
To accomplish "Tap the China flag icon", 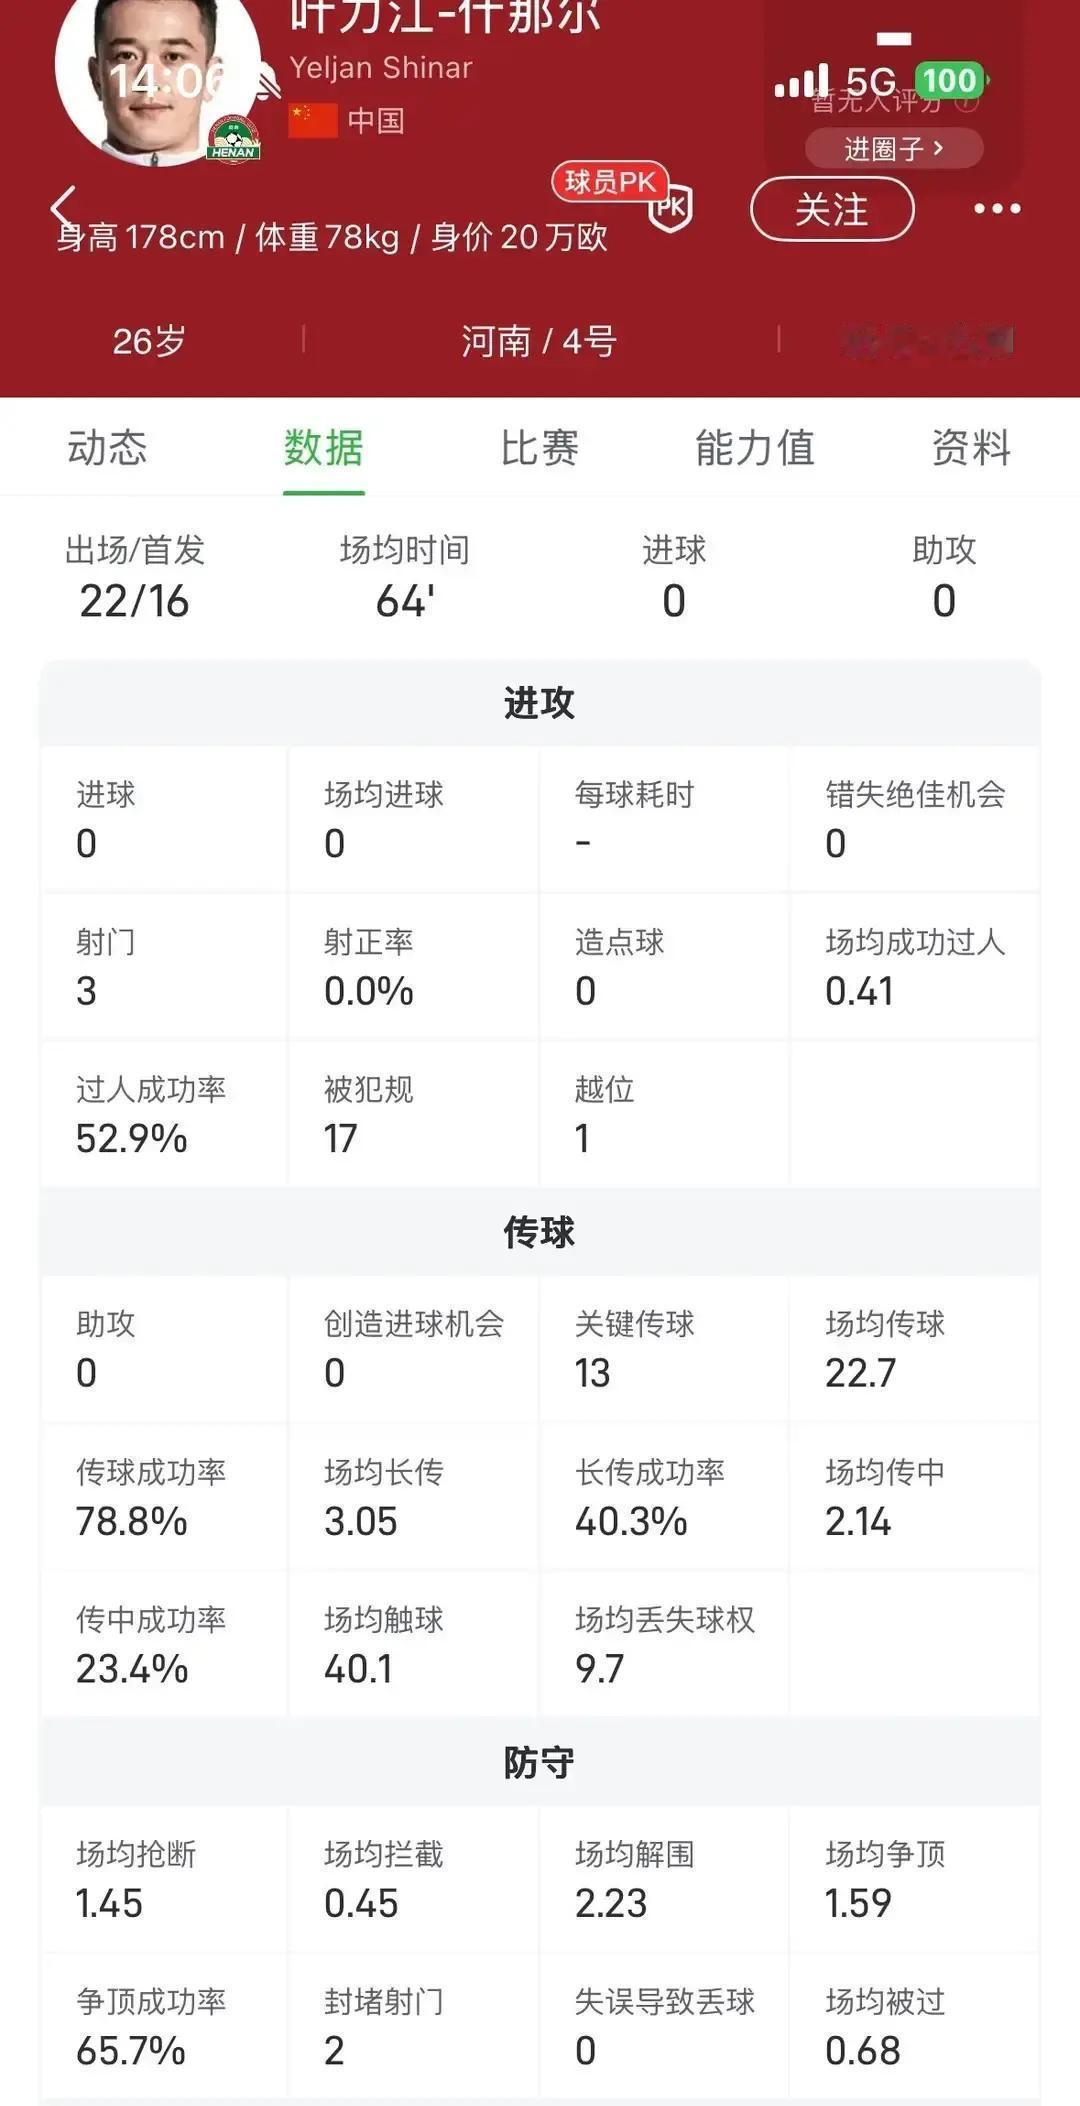I will (x=313, y=121).
